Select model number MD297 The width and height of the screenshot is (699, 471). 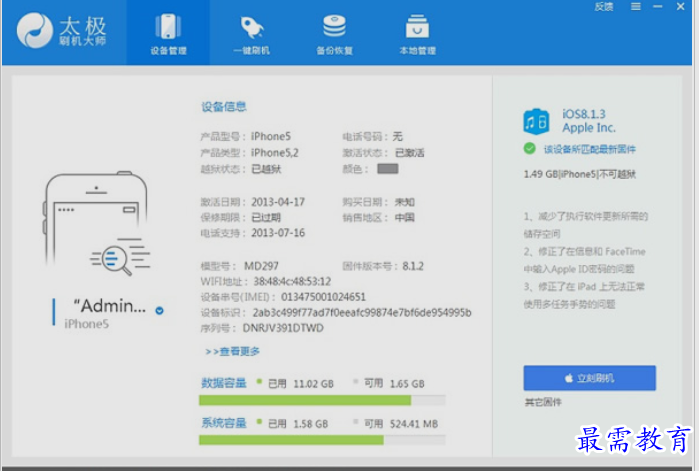coord(261,266)
